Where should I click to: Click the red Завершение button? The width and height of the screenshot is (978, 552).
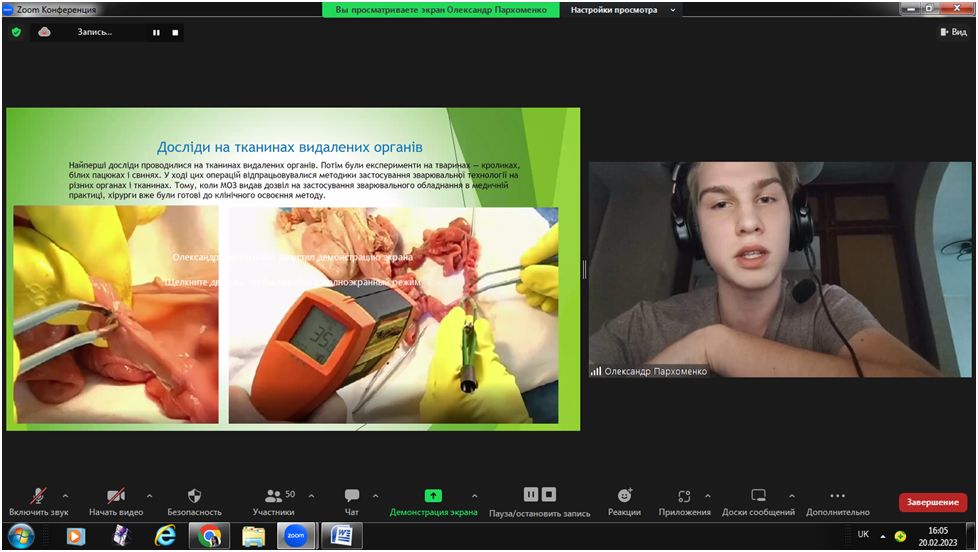pos(932,502)
